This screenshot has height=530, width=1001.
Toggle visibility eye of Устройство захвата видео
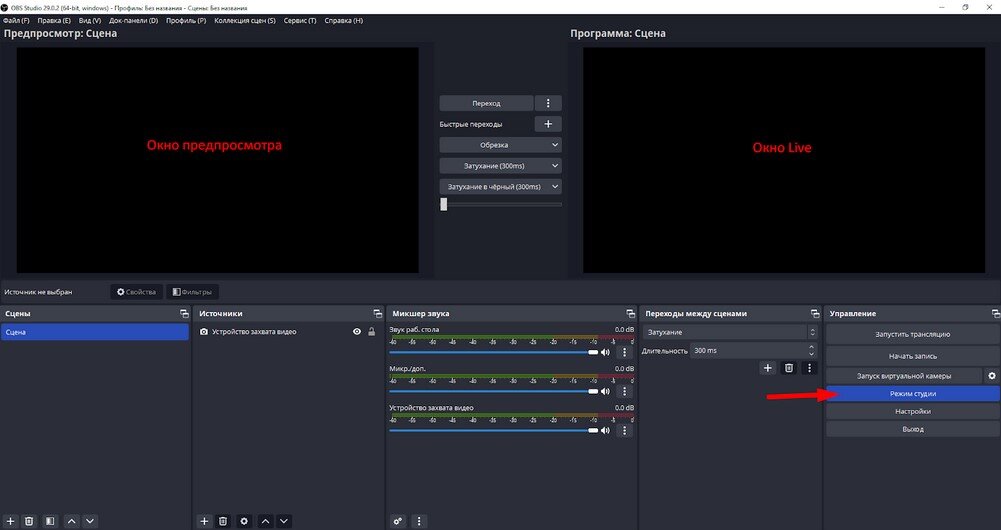(357, 332)
